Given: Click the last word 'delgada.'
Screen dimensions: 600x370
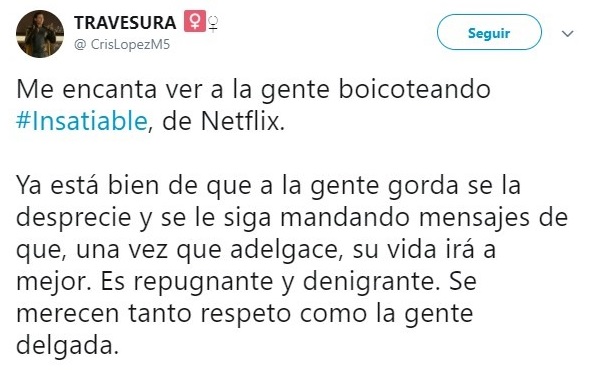Looking at the screenshot, I should [x=67, y=346].
